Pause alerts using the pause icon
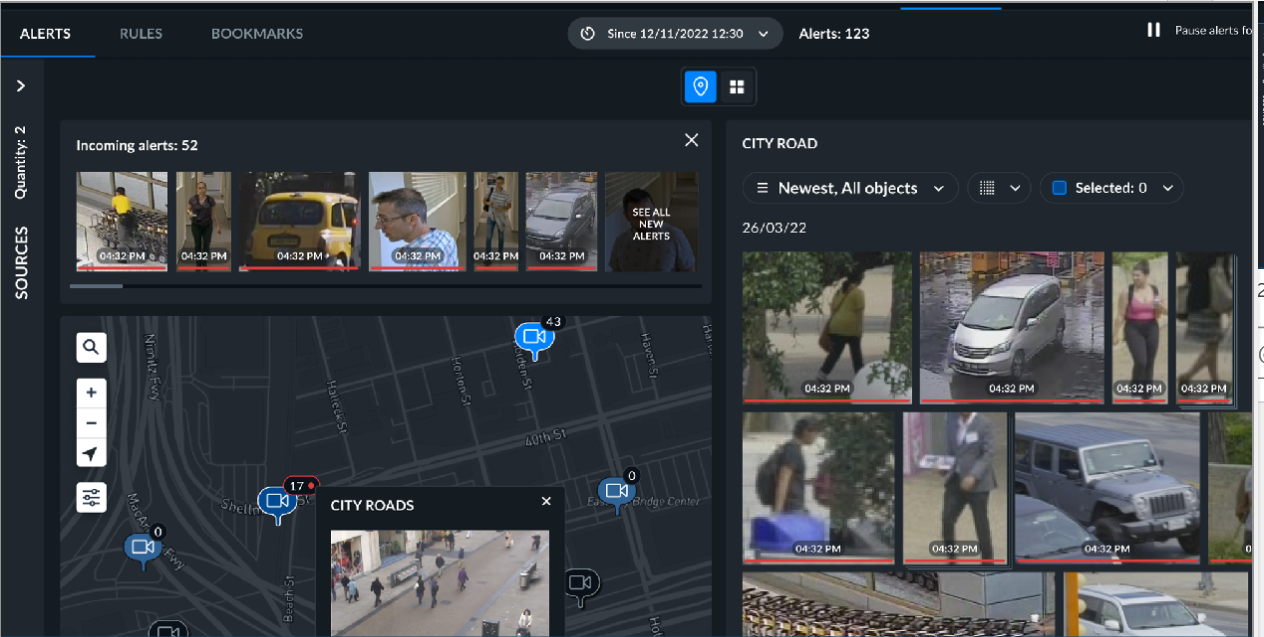Image resolution: width=1264 pixels, height=637 pixels. 1153,30
